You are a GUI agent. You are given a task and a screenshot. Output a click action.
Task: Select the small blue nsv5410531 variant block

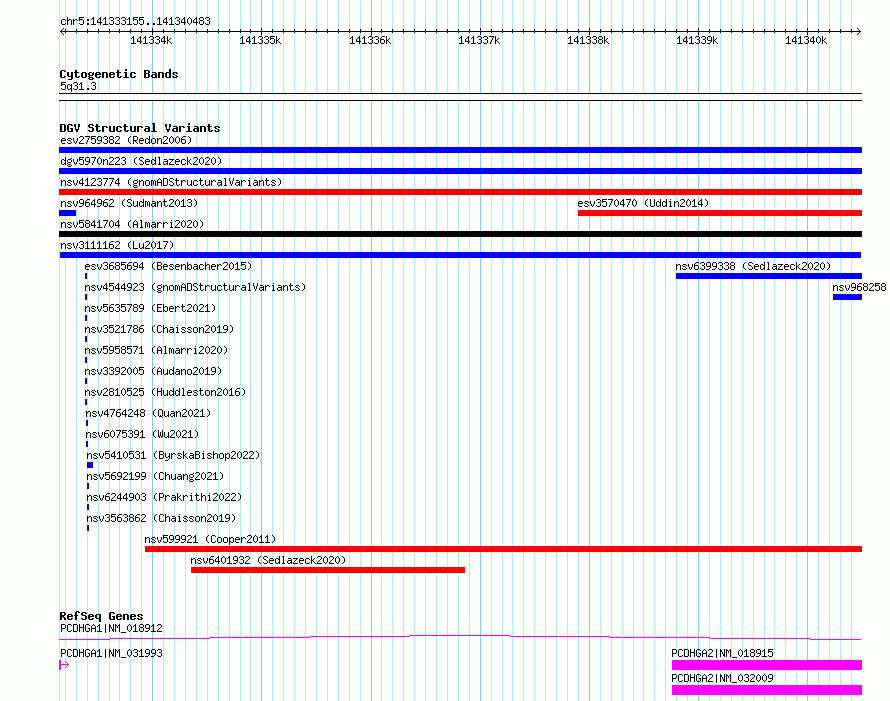pyautogui.click(x=90, y=465)
